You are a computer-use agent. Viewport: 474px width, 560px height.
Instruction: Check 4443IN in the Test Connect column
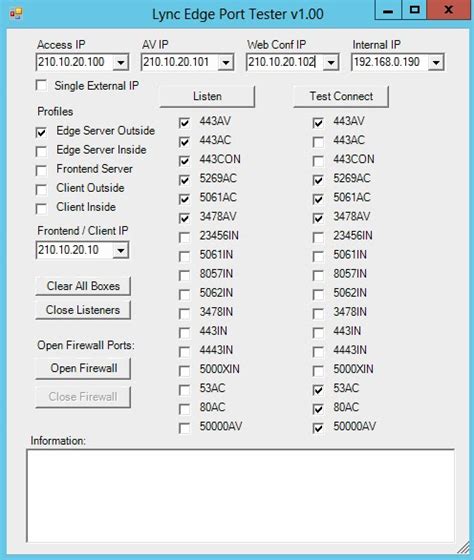pos(318,352)
